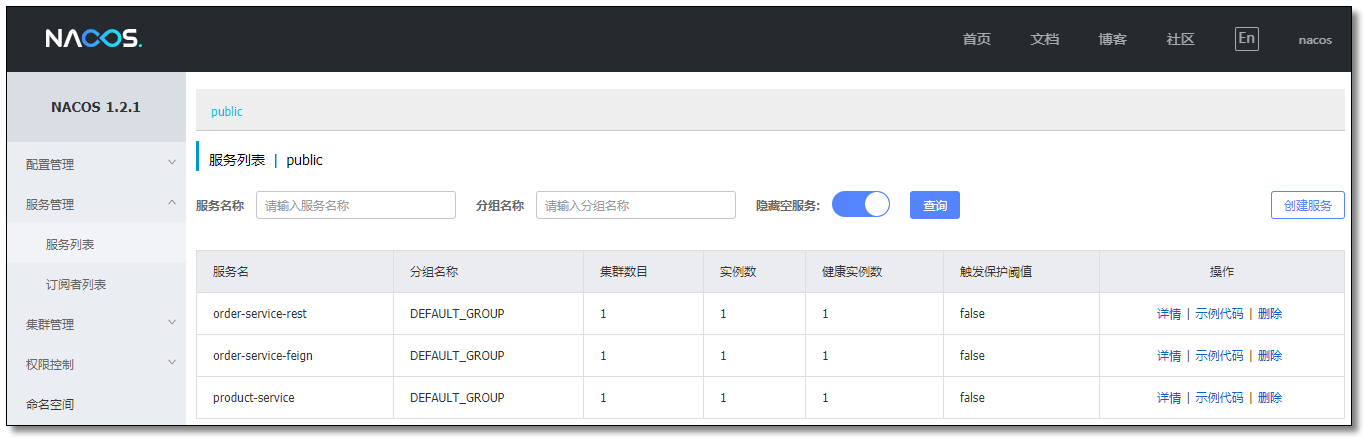Click the 创建服务 button
This screenshot has height=438, width=1364.
(1308, 205)
